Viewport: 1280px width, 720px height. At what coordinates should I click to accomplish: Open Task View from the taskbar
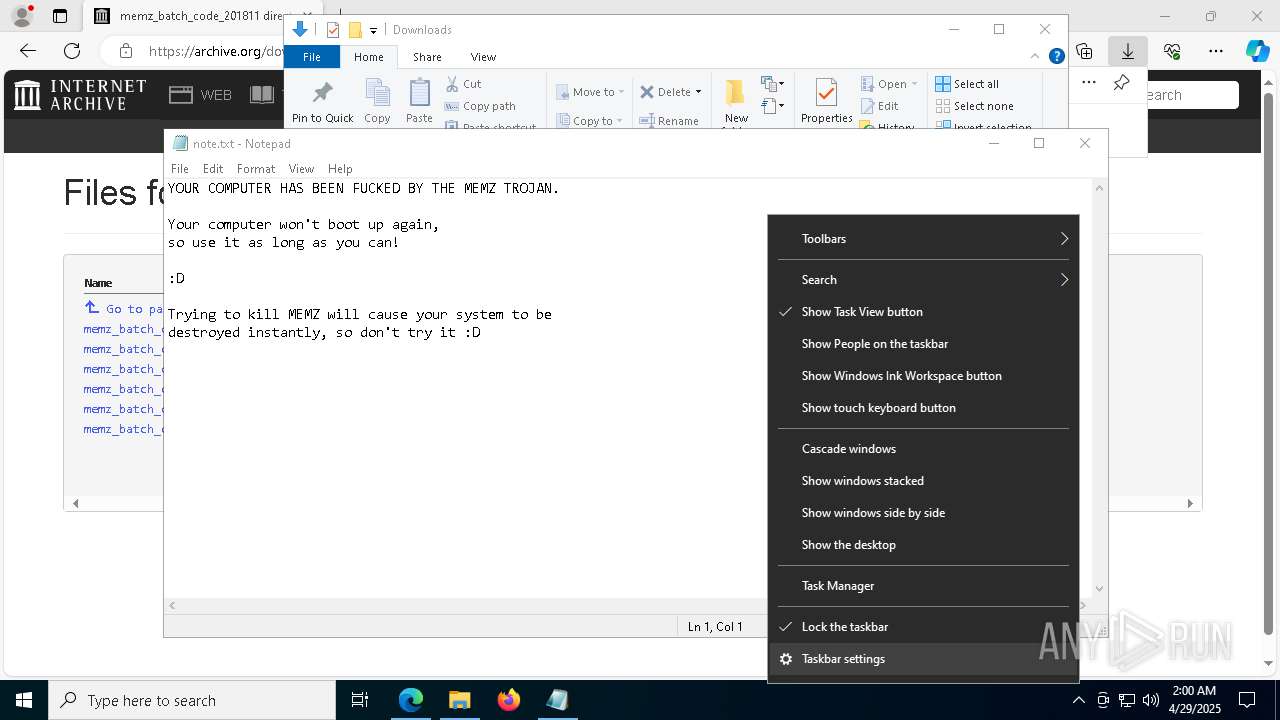pos(360,700)
